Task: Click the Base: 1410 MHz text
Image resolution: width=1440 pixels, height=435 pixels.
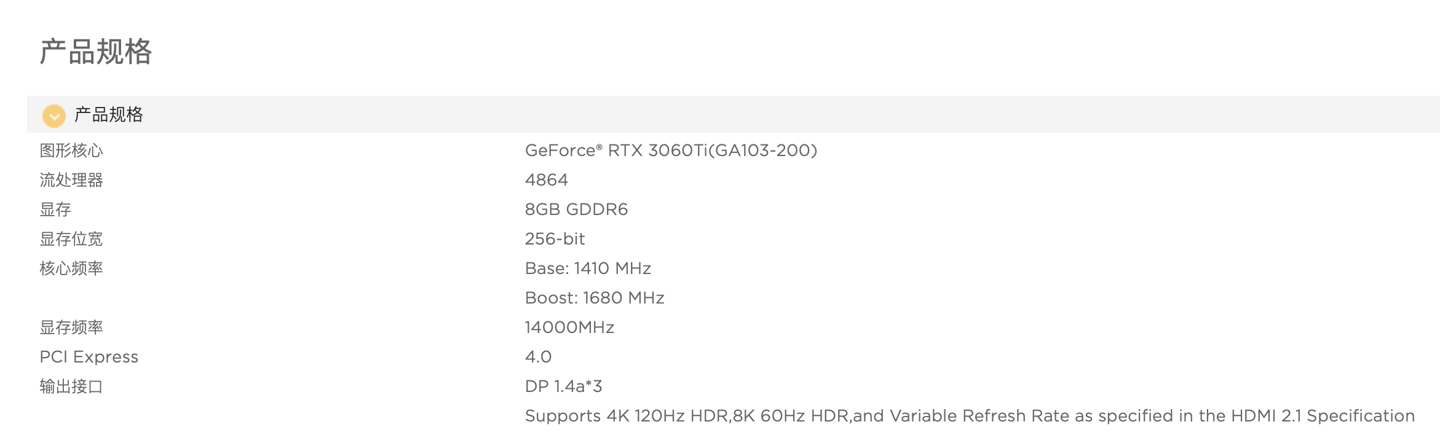Action: pos(588,269)
